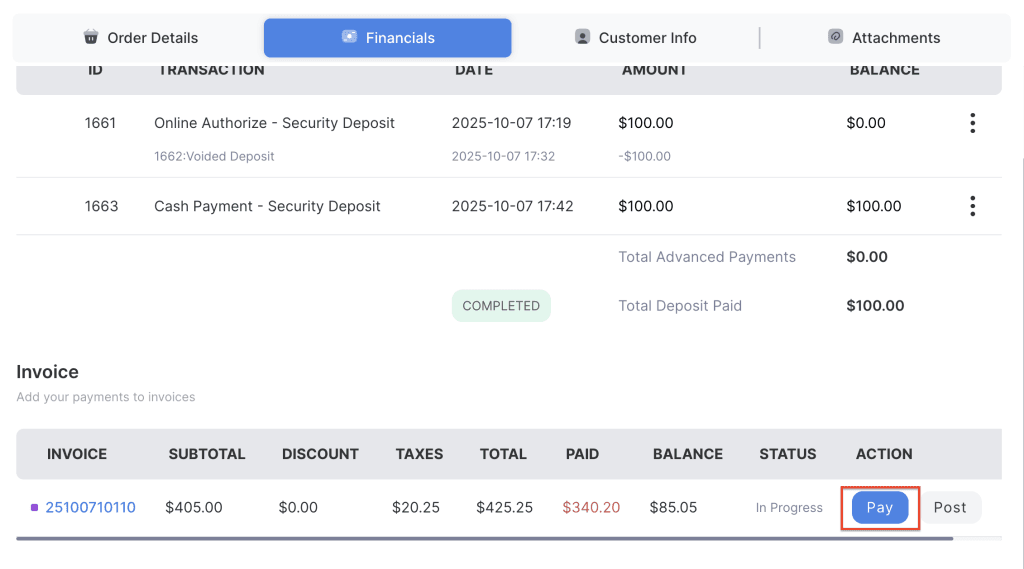Click the paperclip icon on Attachments tab
1024x569 pixels.
(x=836, y=37)
